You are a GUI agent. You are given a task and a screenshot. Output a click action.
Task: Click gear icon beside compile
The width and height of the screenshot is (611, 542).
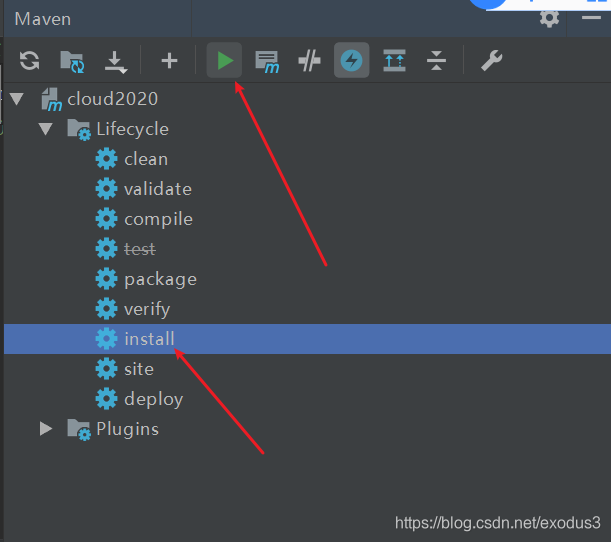pyautogui.click(x=106, y=219)
